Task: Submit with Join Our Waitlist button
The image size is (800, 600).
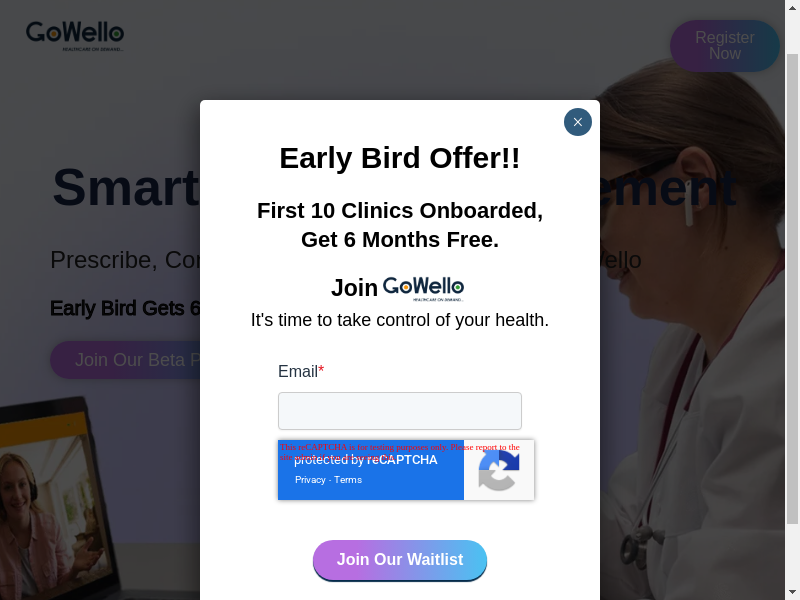Action: point(399,560)
